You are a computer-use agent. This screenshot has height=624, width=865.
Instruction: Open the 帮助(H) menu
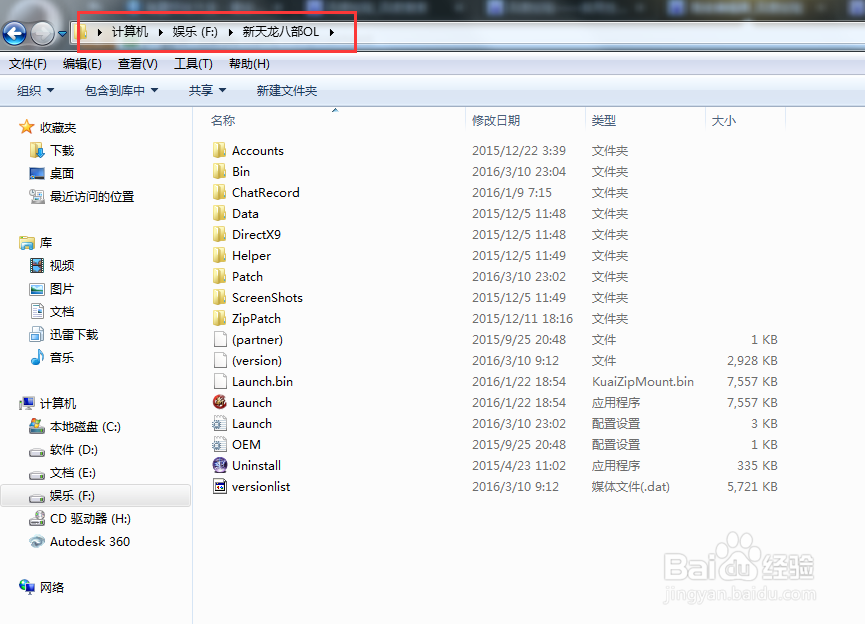pos(249,64)
